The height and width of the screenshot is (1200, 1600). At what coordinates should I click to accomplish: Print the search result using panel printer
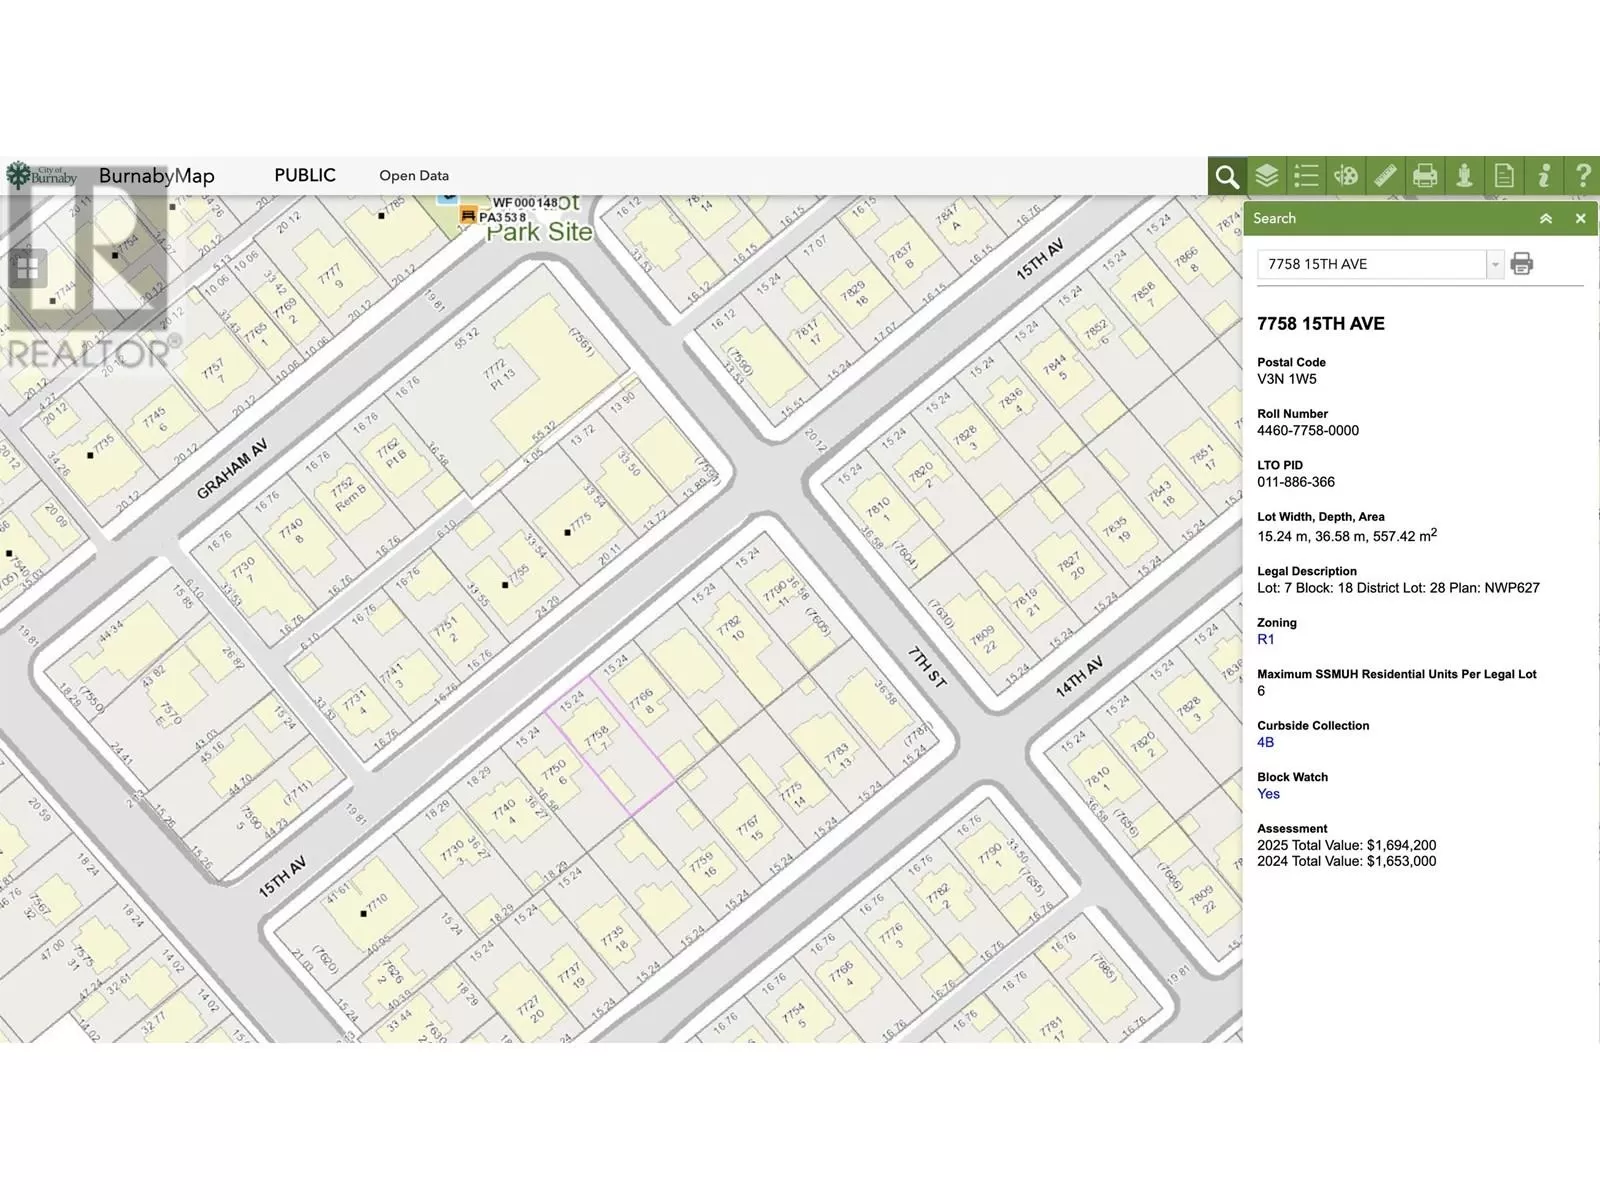(1521, 264)
